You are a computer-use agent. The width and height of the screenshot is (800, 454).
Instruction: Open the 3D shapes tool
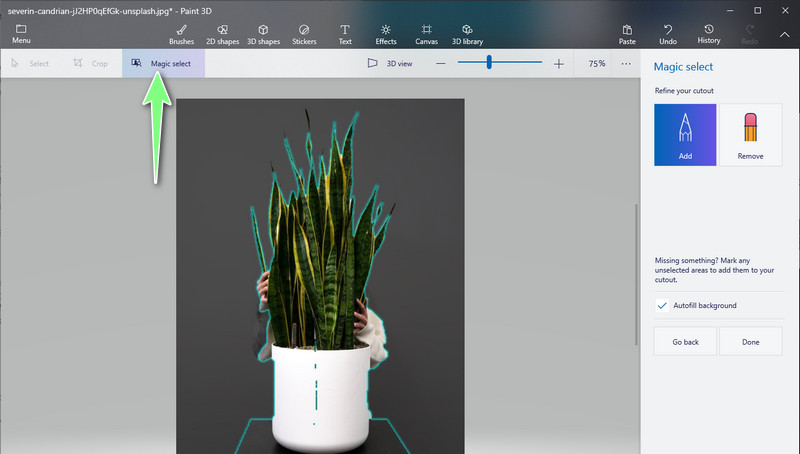click(x=263, y=34)
